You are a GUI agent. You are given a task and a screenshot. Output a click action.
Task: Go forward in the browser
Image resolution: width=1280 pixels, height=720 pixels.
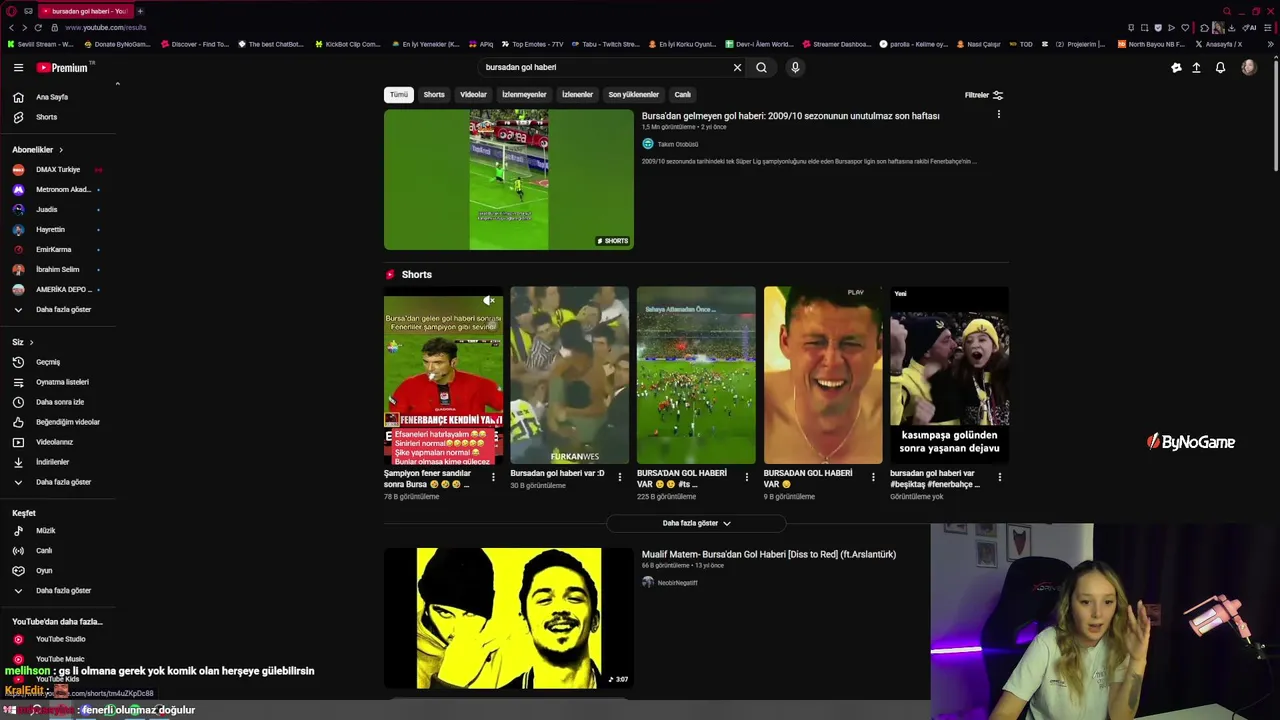point(24,27)
